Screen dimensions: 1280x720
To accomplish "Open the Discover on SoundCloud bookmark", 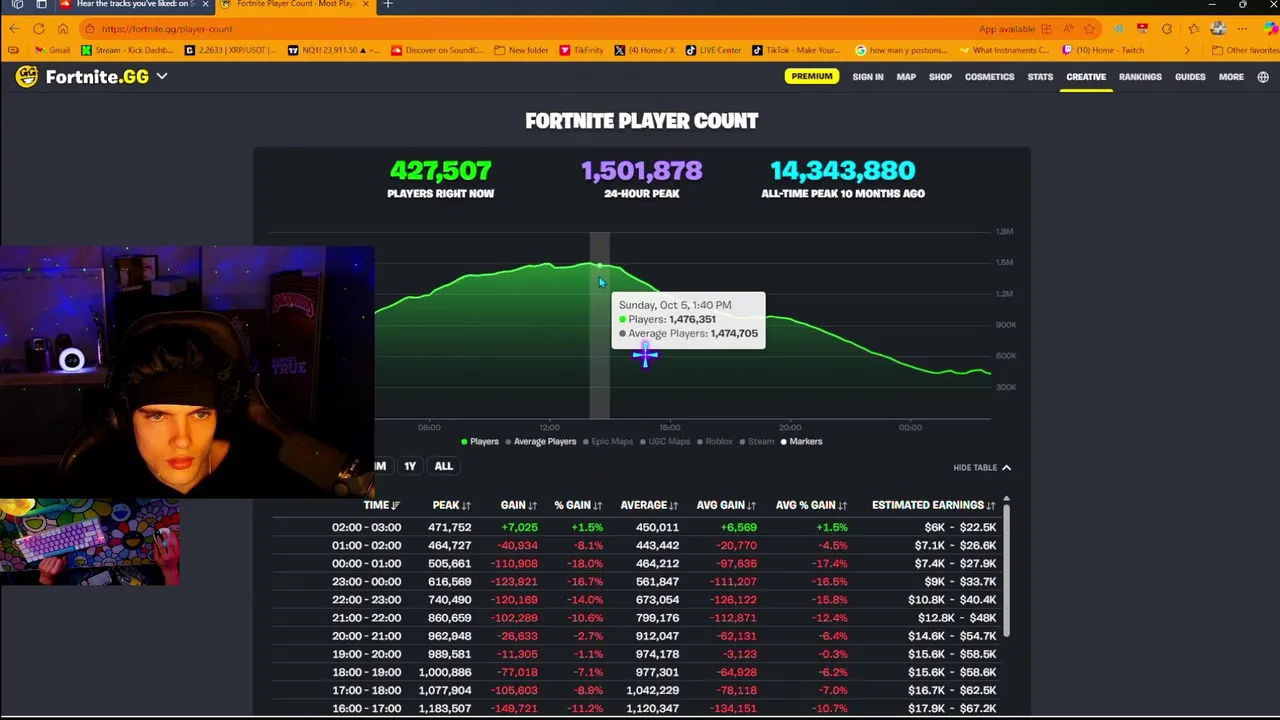I will (x=439, y=50).
